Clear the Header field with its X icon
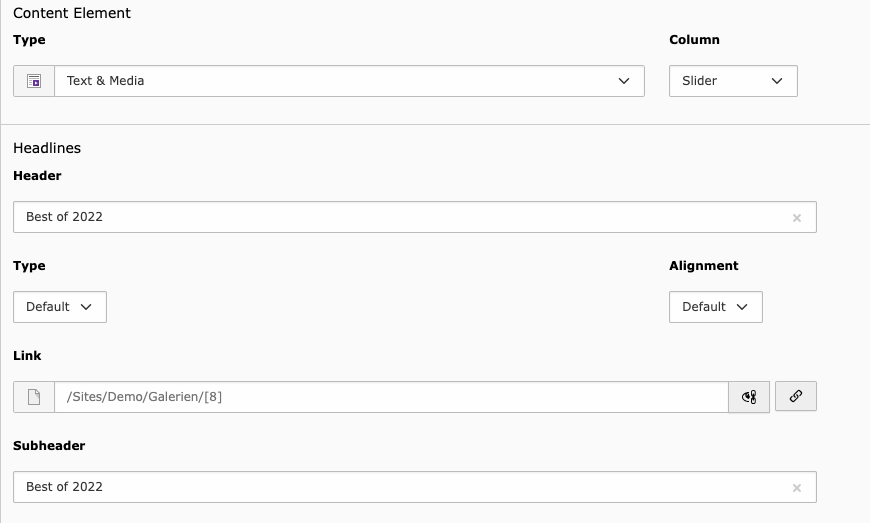This screenshot has width=870, height=523. [x=797, y=218]
